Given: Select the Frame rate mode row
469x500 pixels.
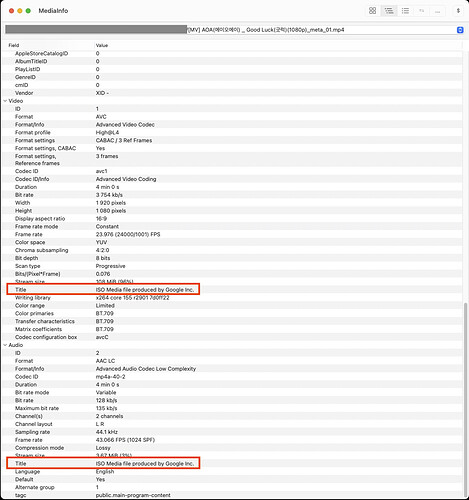Looking at the screenshot, I should (232, 226).
